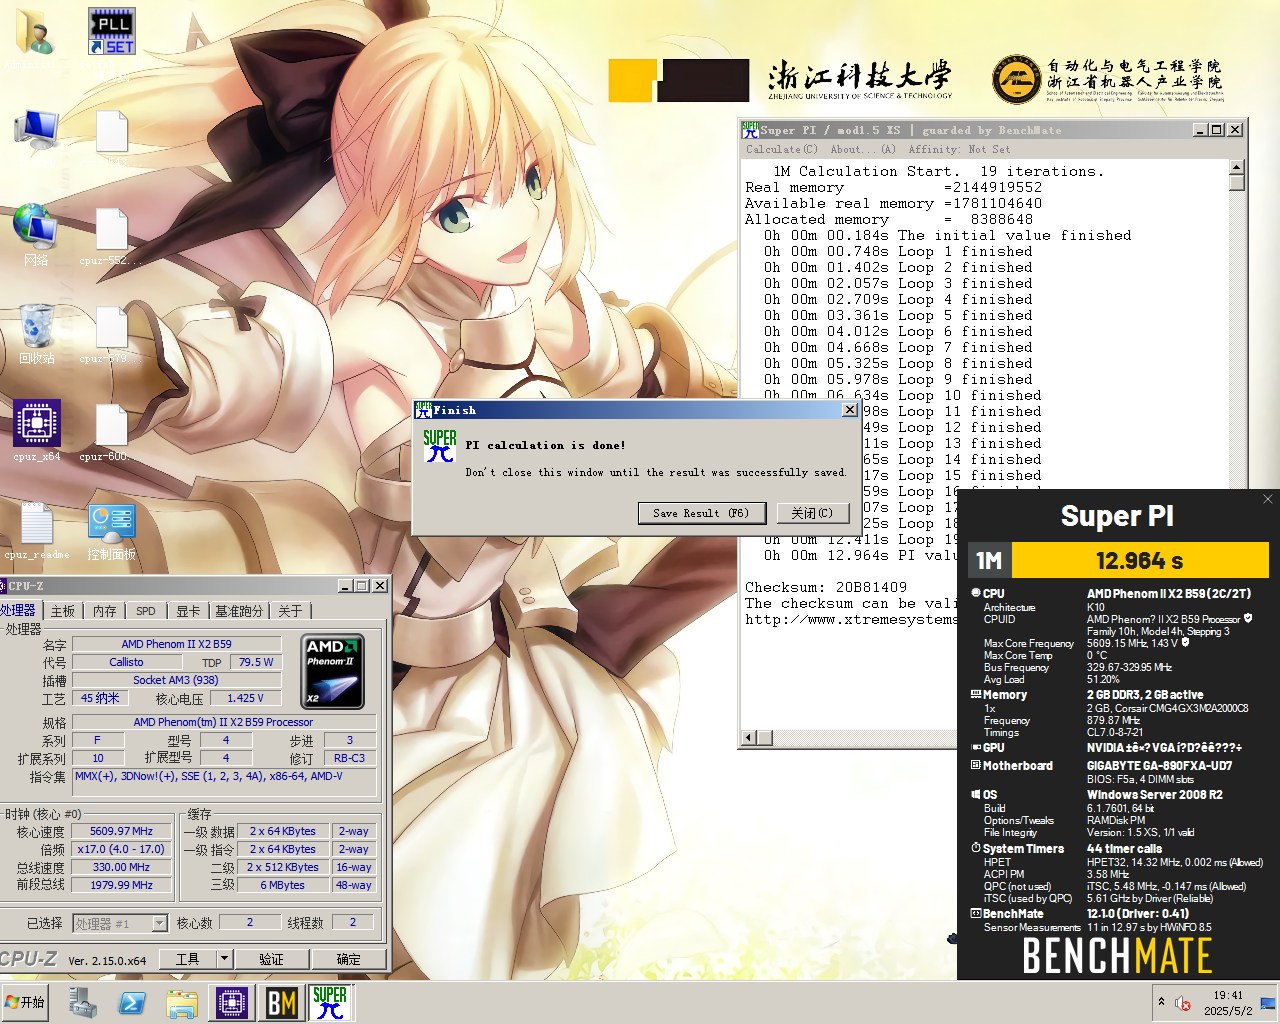Open the Computer desktop icon
Image resolution: width=1280 pixels, height=1024 pixels.
pos(36,130)
